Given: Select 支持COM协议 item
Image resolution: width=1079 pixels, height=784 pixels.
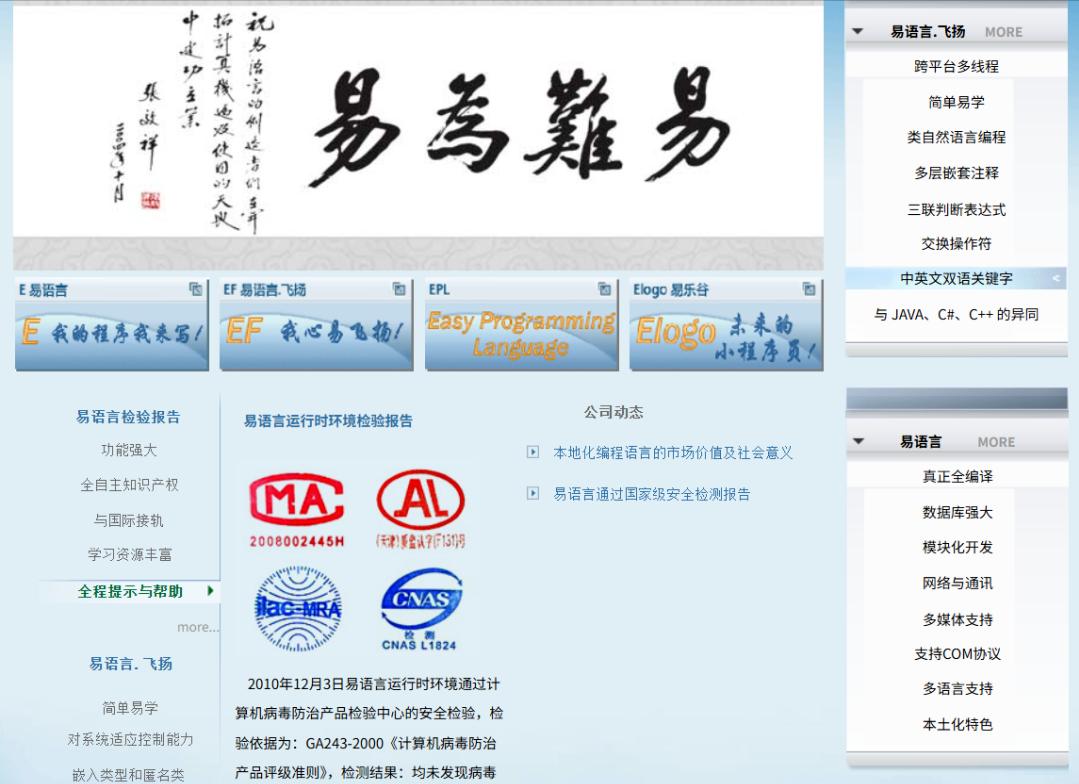Looking at the screenshot, I should tap(957, 654).
